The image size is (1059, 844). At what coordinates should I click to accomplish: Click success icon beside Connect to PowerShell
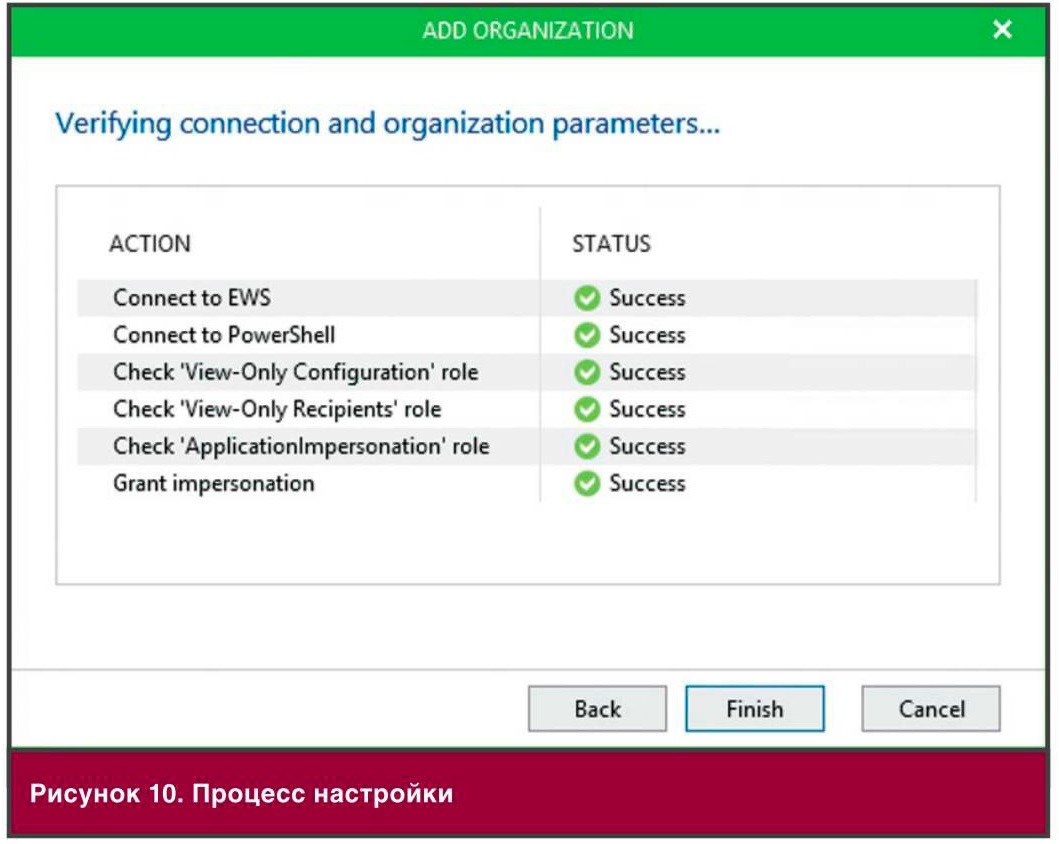pos(587,335)
